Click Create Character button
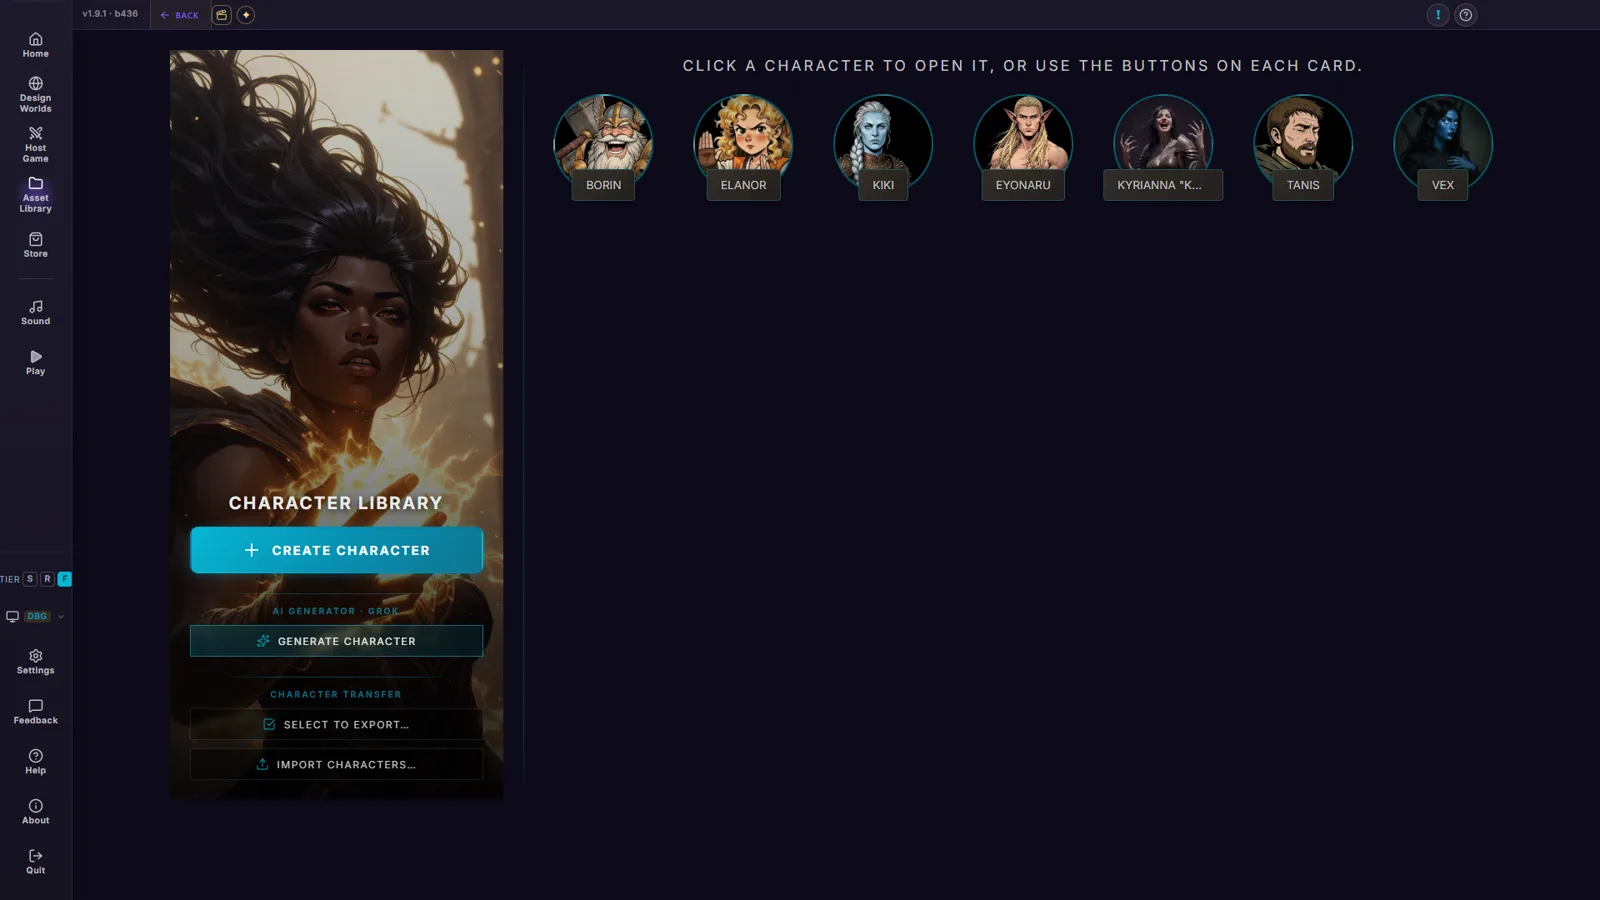Image resolution: width=1600 pixels, height=900 pixels. [x=337, y=550]
